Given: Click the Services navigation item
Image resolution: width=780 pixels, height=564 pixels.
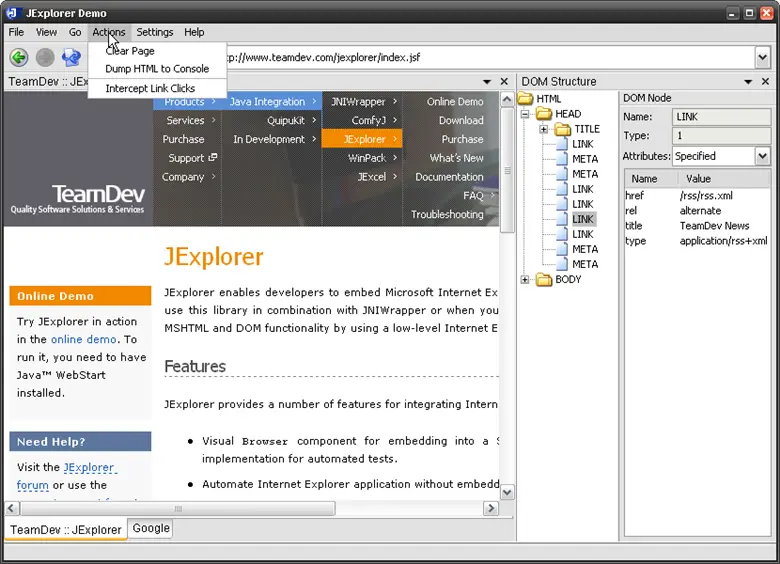Looking at the screenshot, I should click(185, 120).
